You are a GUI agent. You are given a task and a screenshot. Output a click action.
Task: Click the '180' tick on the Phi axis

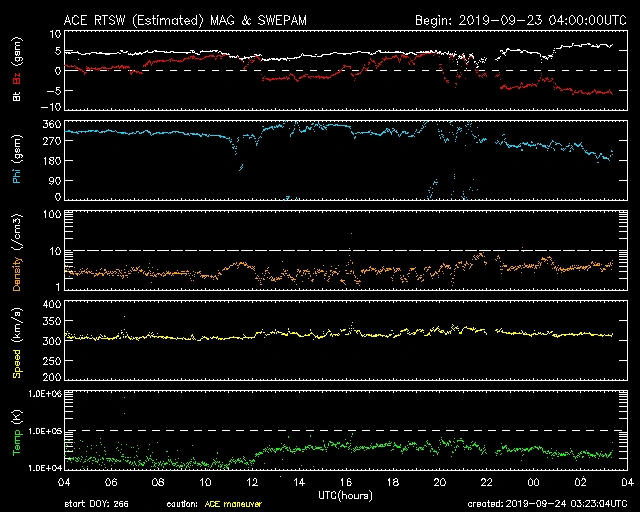coord(52,161)
